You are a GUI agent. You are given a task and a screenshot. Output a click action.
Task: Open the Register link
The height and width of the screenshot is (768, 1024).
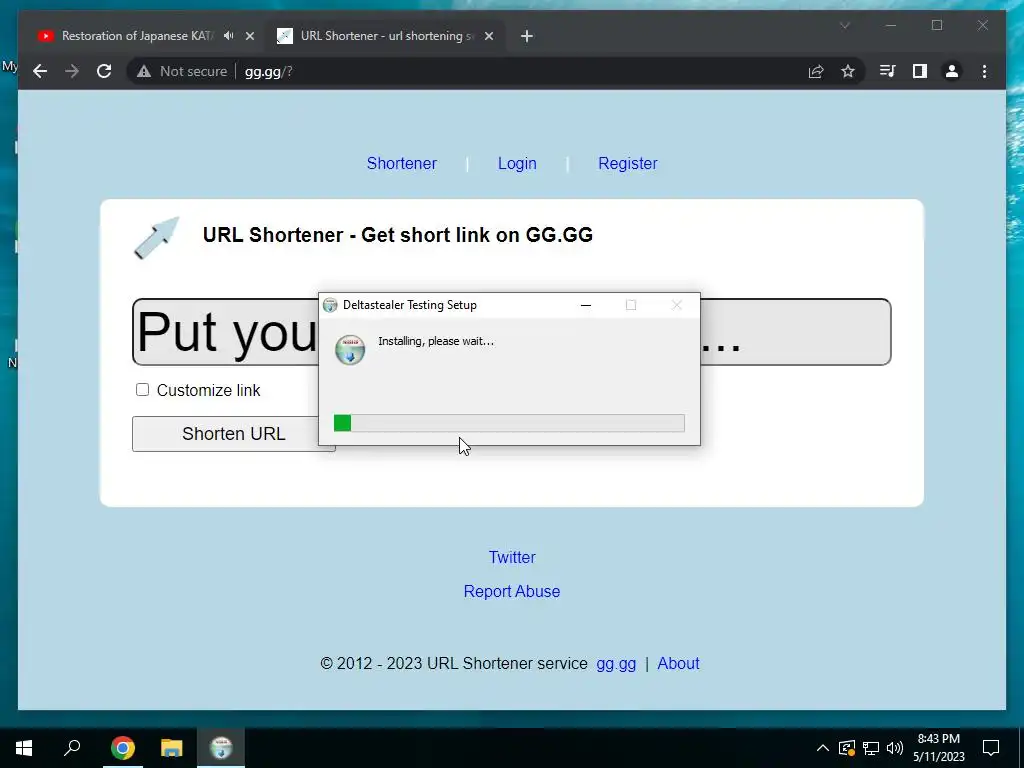pos(628,163)
